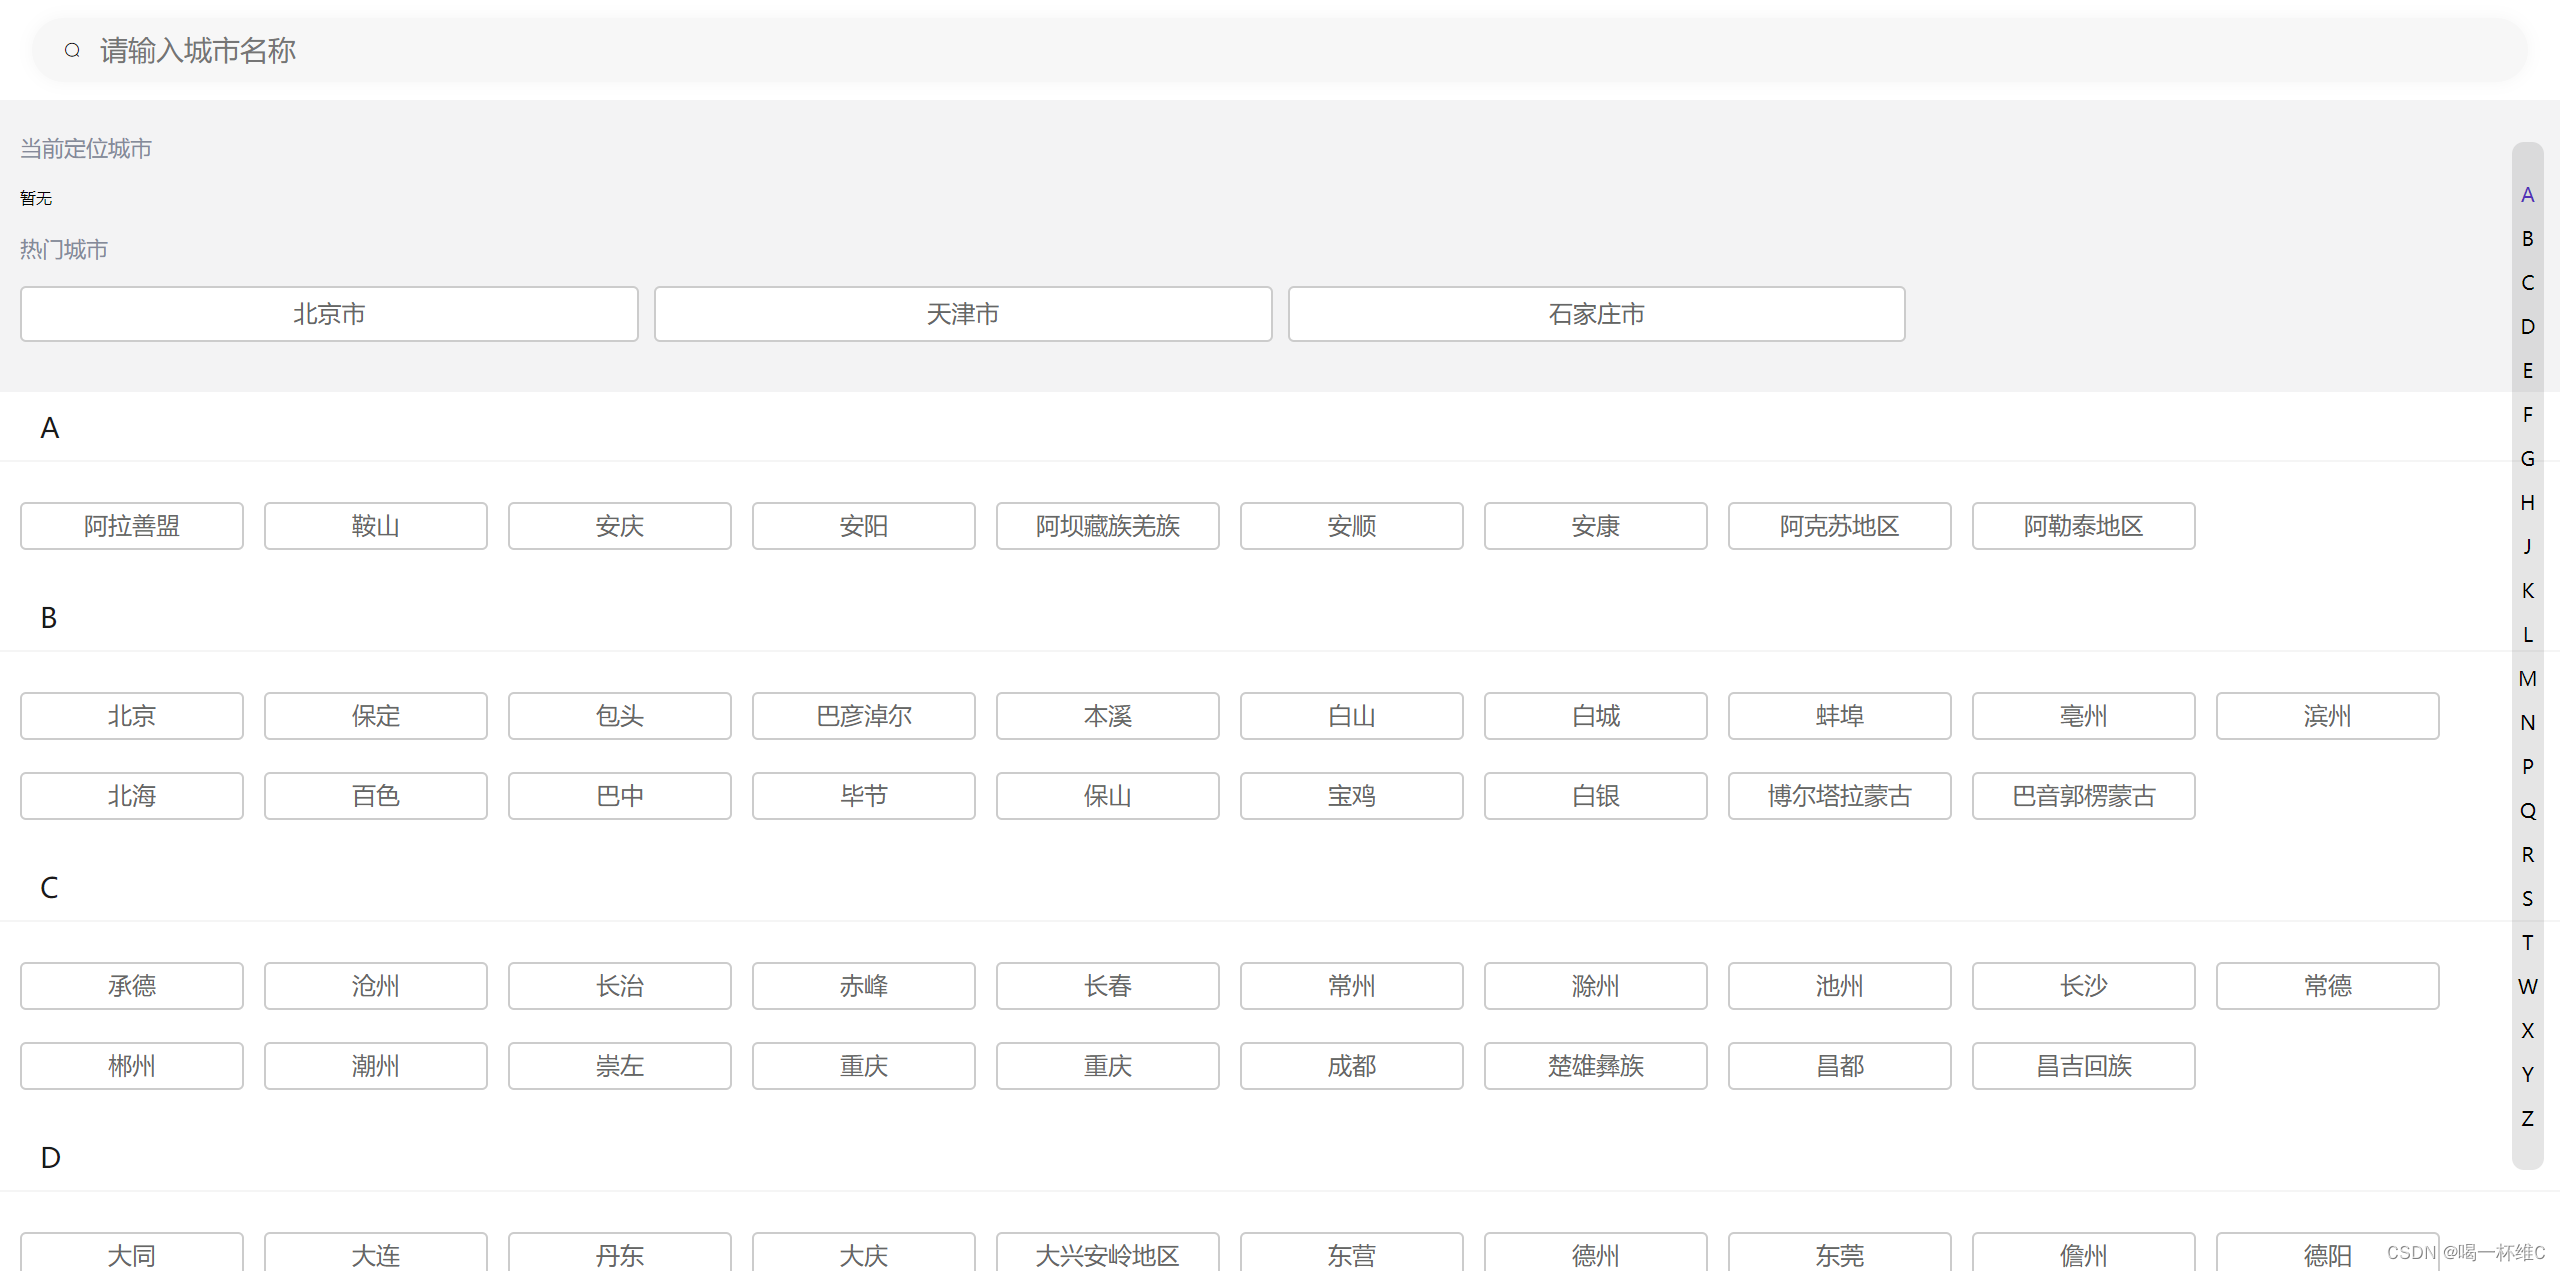Pick 巴彦淖尔 city button
2560x1271 pixels.
point(864,716)
